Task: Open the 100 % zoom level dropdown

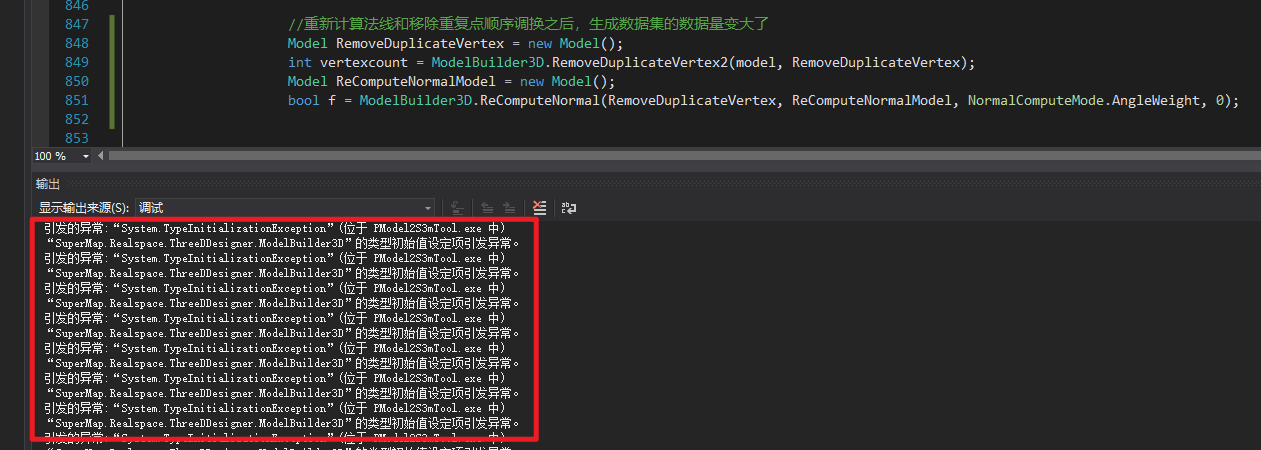Action: click(x=85, y=156)
